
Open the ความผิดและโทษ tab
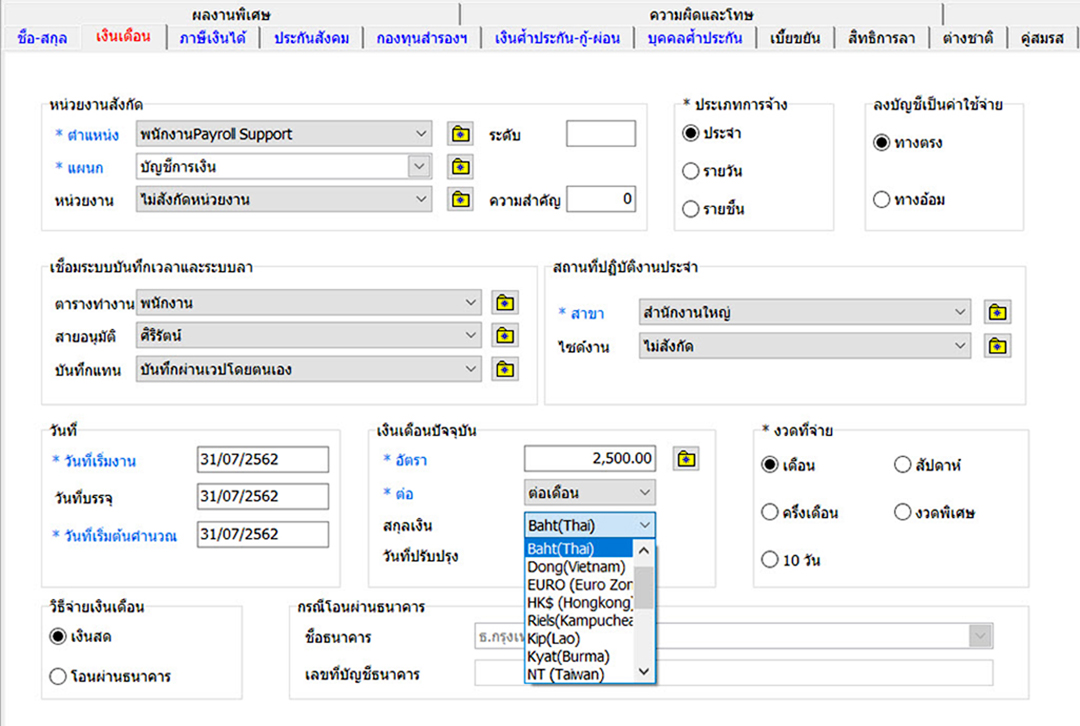pyautogui.click(x=701, y=14)
